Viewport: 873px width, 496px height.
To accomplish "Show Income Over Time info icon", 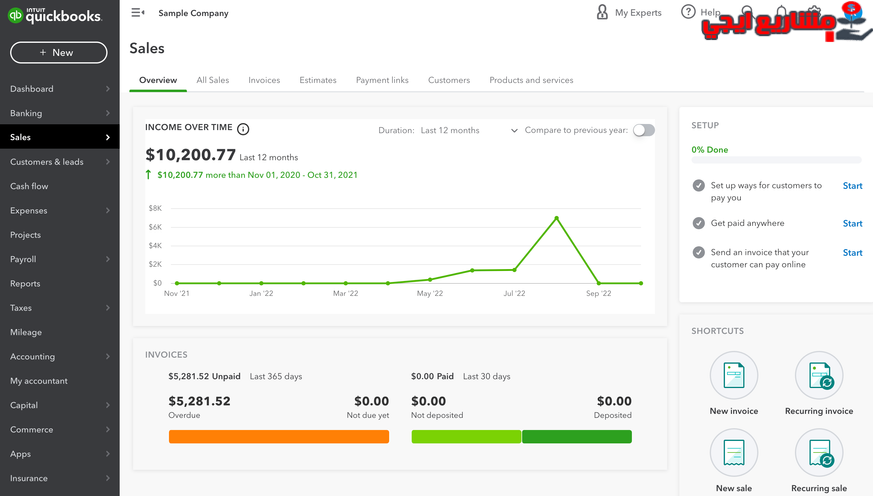I will (243, 129).
